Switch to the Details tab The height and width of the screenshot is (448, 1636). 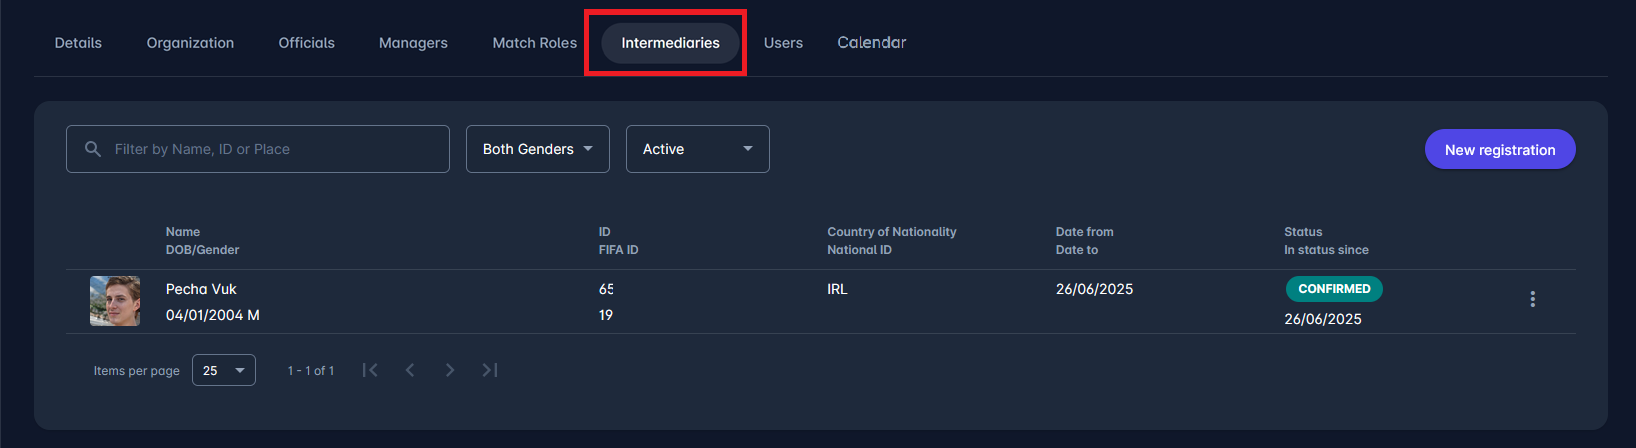click(x=78, y=43)
